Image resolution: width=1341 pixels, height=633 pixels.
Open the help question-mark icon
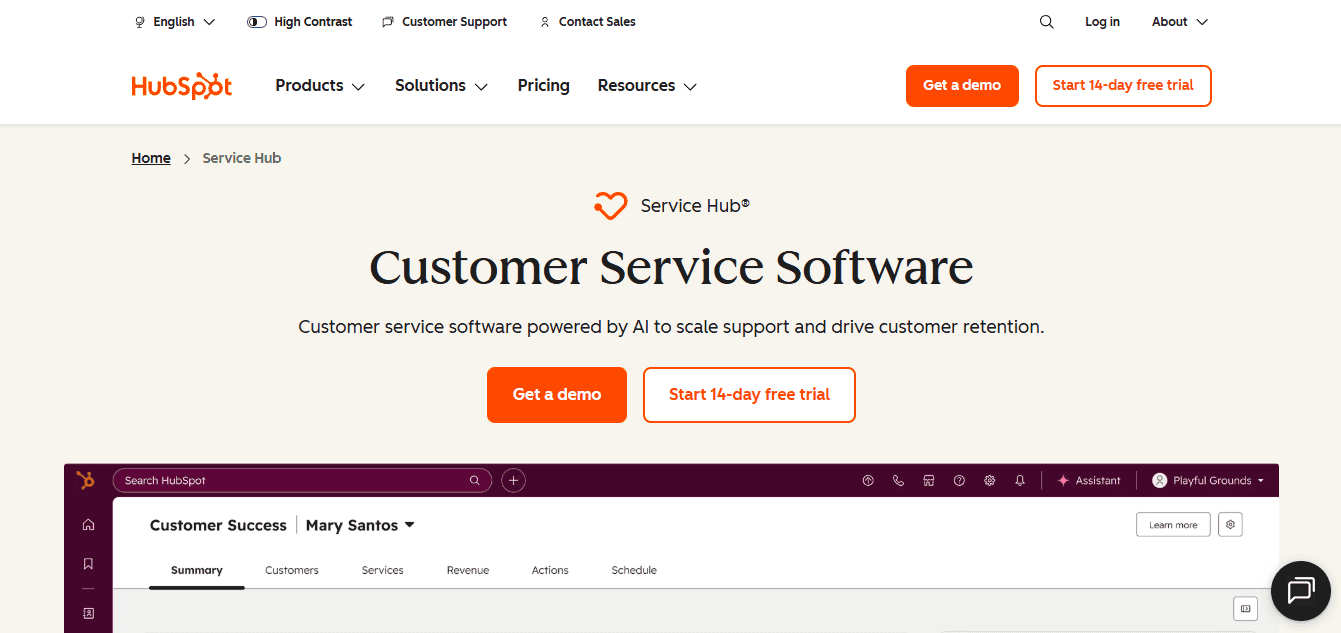(959, 480)
